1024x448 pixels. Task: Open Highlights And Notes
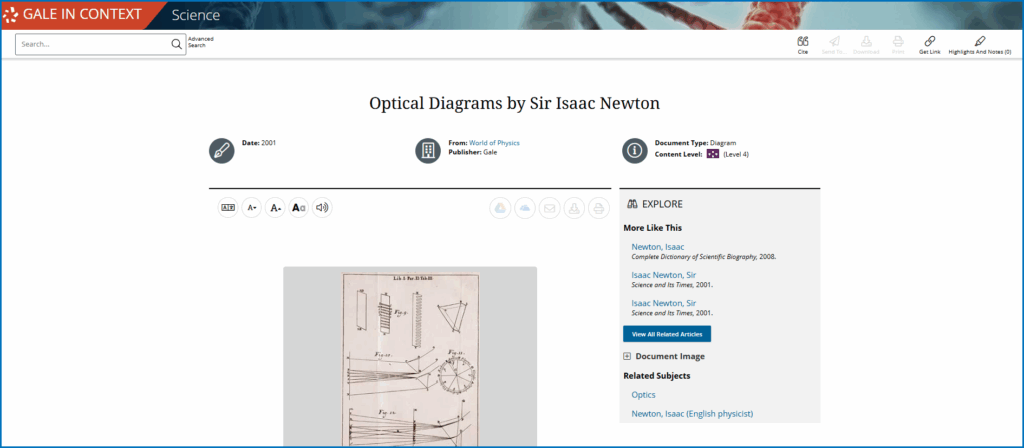pos(979,41)
